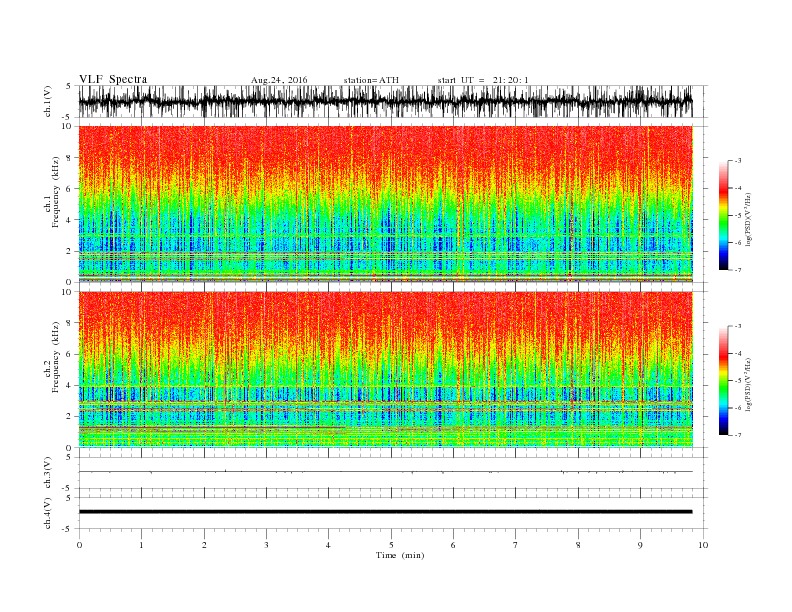
Task: Click the "5" tick on the Time axis
Action: coord(391,545)
